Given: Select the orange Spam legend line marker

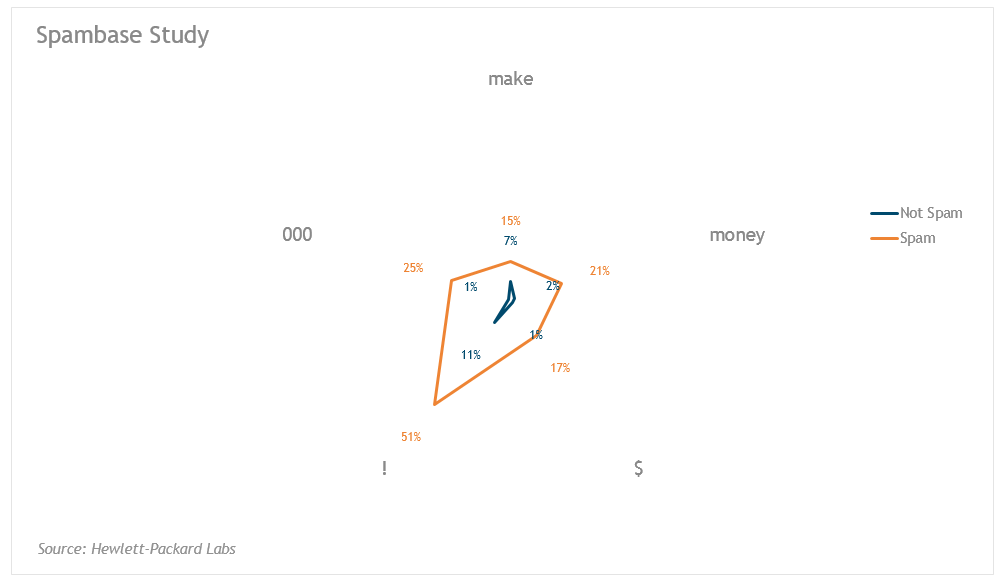Looking at the screenshot, I should (x=884, y=238).
